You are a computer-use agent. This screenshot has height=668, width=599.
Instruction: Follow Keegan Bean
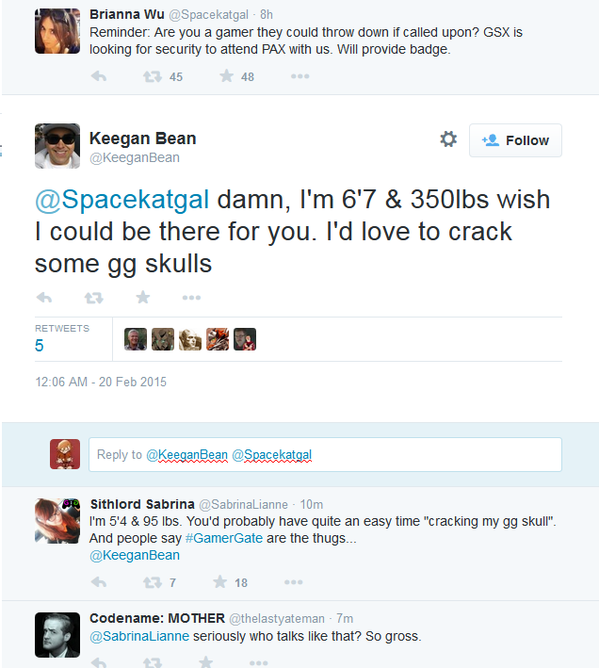tap(515, 140)
